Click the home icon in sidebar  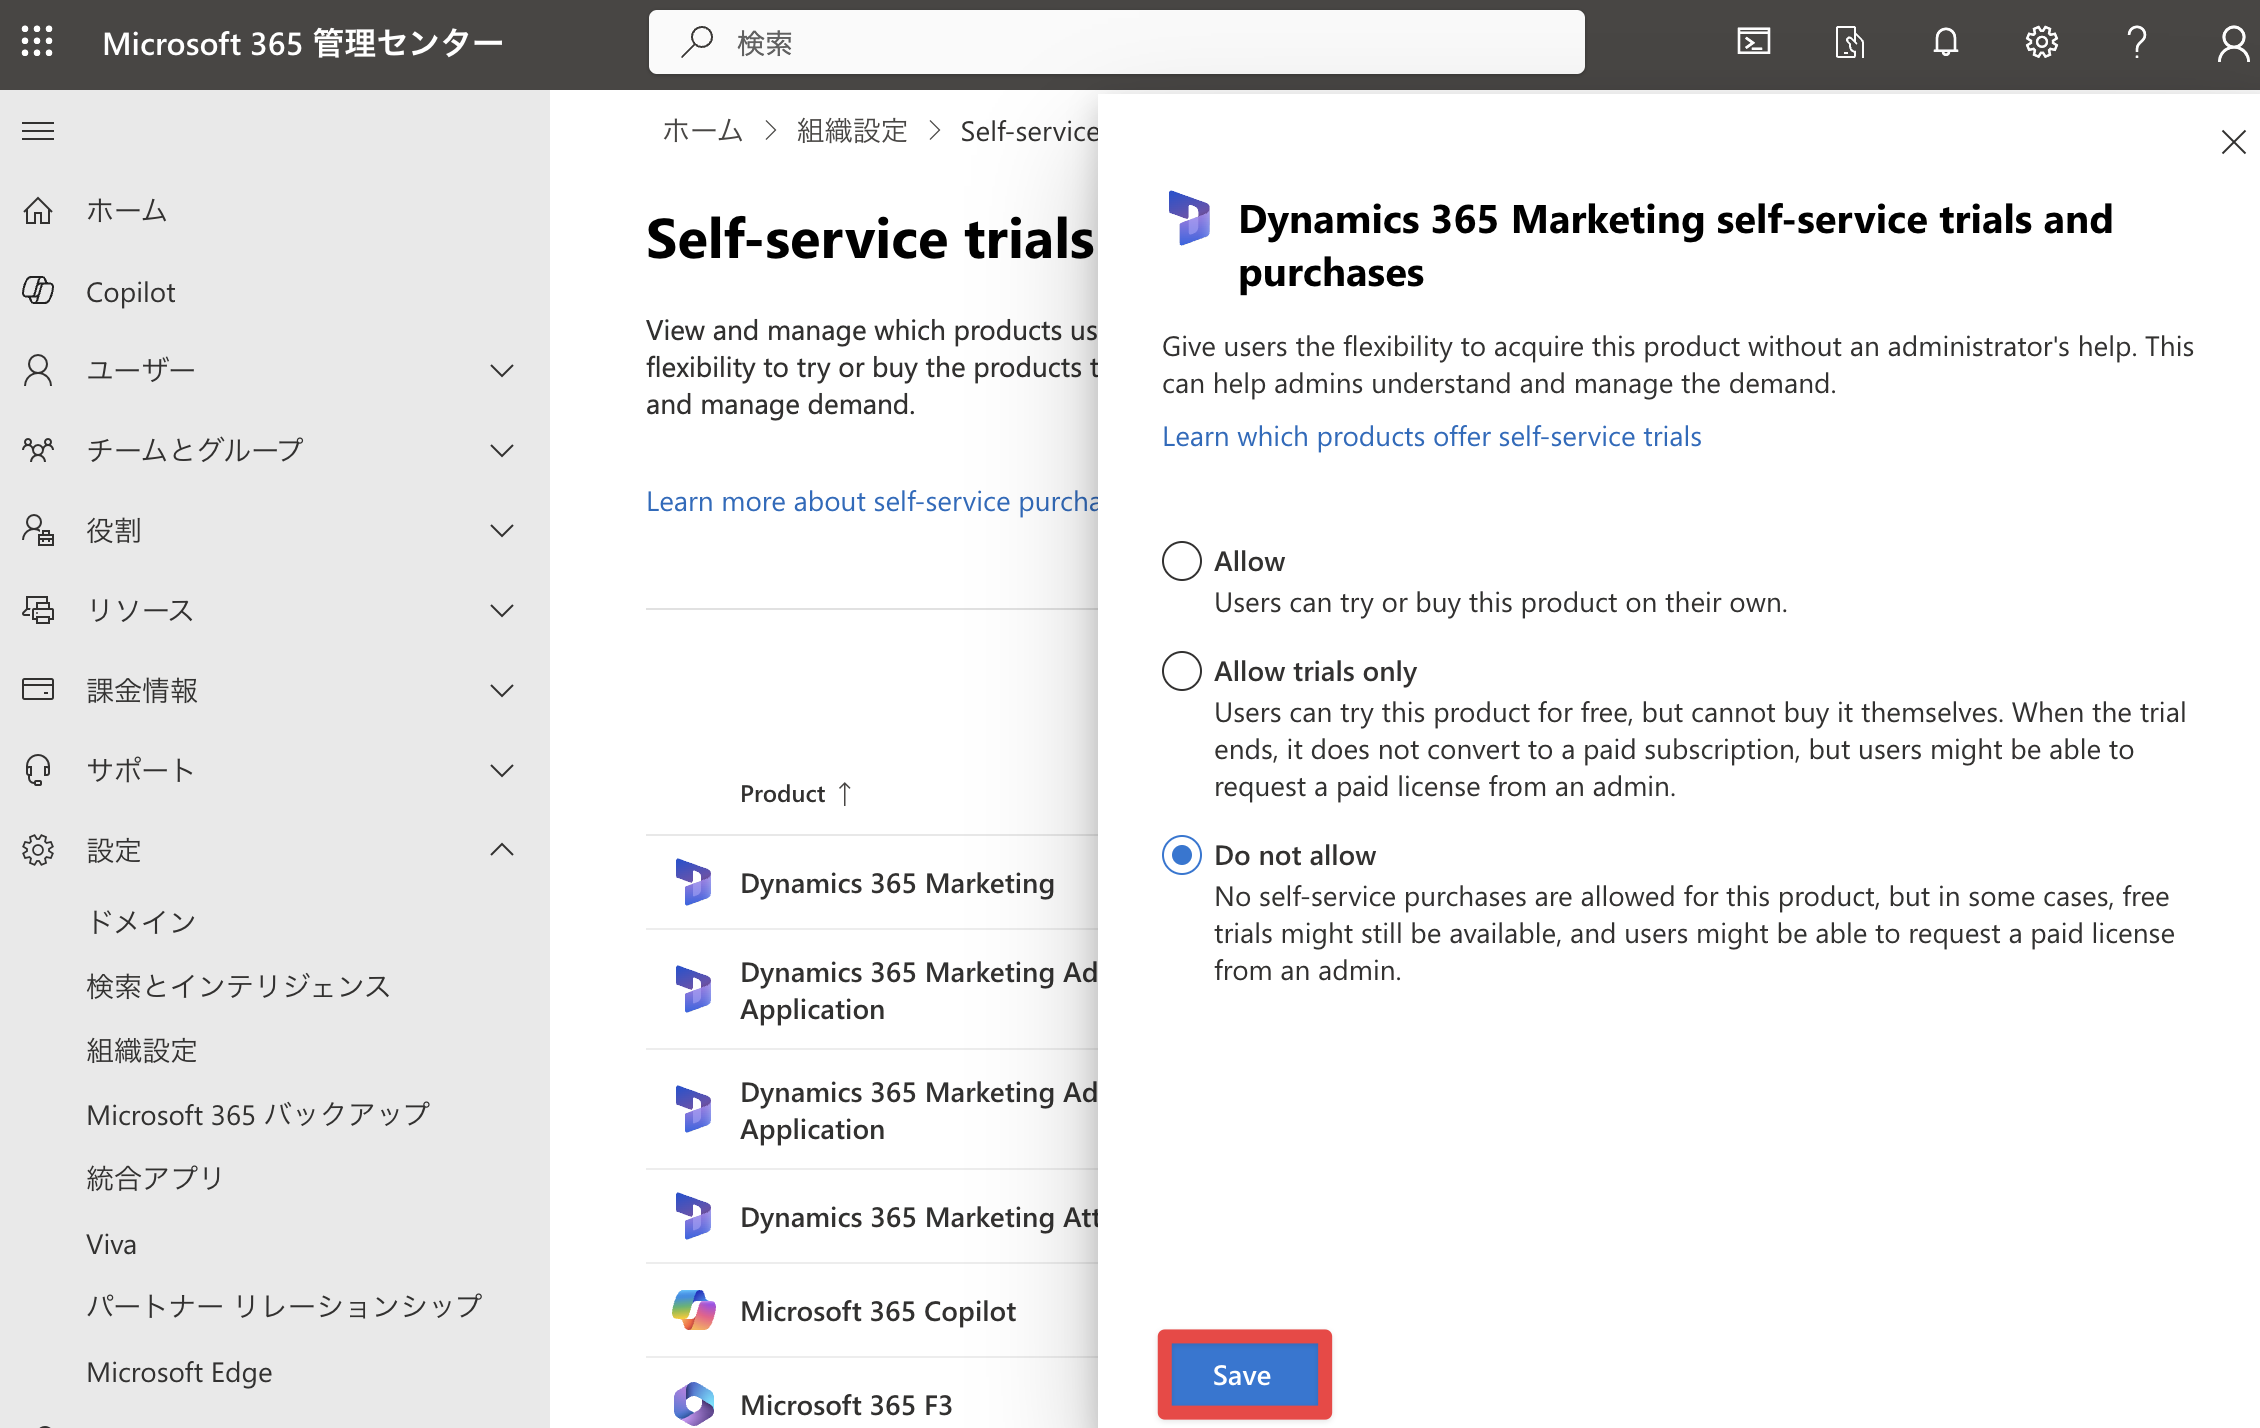click(38, 211)
